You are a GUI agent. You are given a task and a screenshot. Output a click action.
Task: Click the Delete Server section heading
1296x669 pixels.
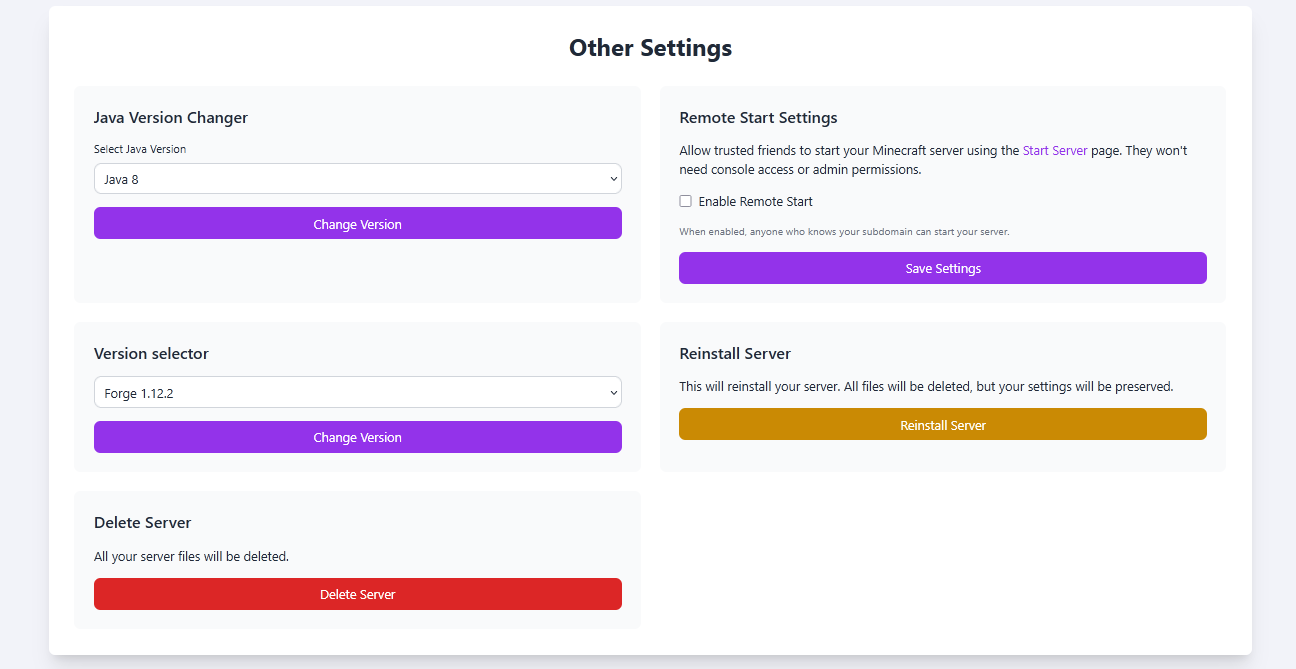142,523
